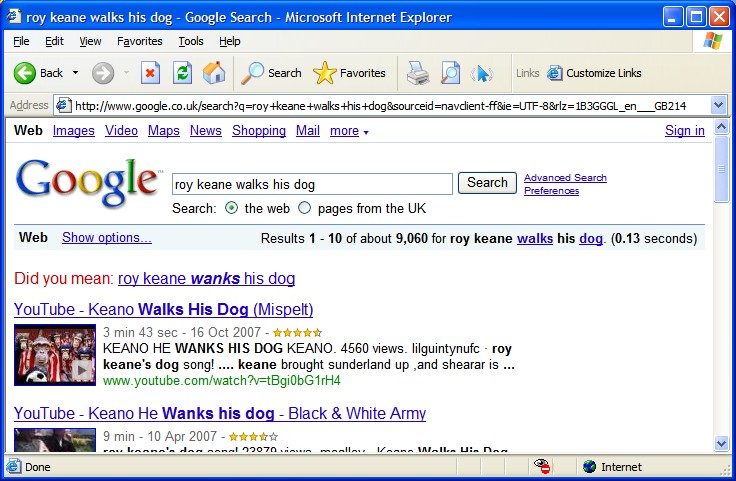Open 'Keano Walks His Dog (Mispelt)' result

163,309
